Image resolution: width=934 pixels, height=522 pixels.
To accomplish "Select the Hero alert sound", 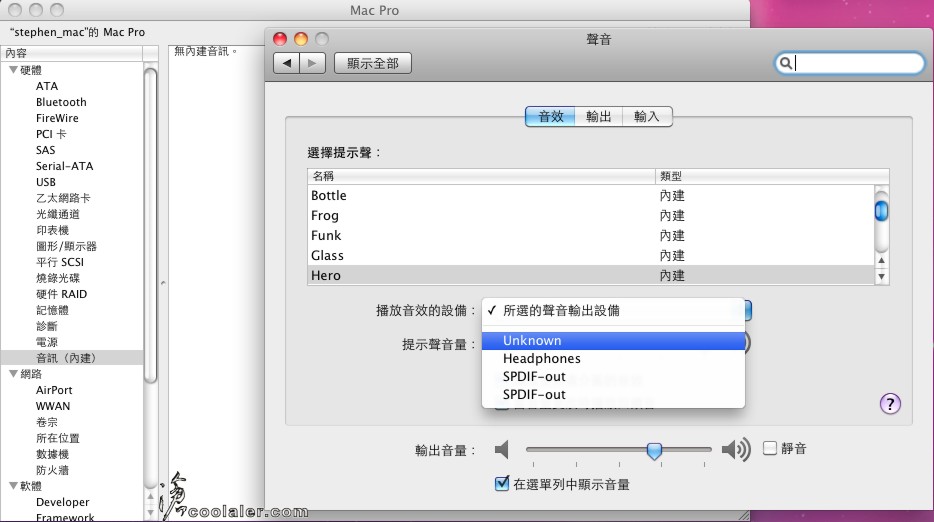I will (x=591, y=275).
